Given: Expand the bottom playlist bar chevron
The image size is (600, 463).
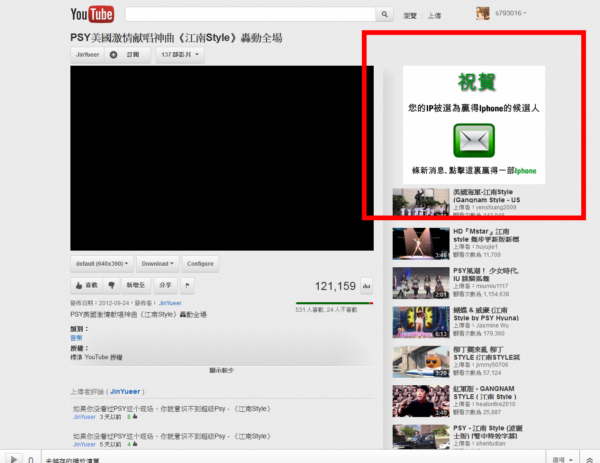Looking at the screenshot, I should point(590,459).
